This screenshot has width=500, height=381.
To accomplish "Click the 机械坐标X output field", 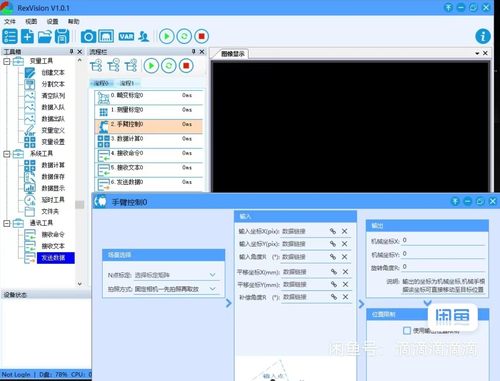I will [443, 240].
